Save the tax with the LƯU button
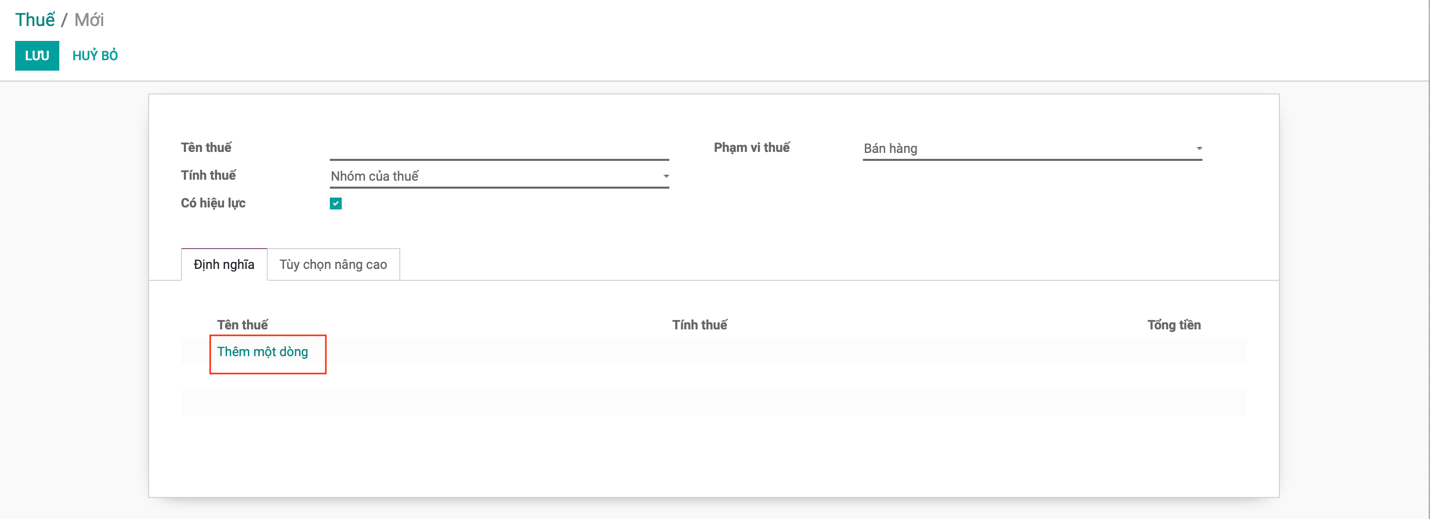The width and height of the screenshot is (1430, 519). [37, 56]
